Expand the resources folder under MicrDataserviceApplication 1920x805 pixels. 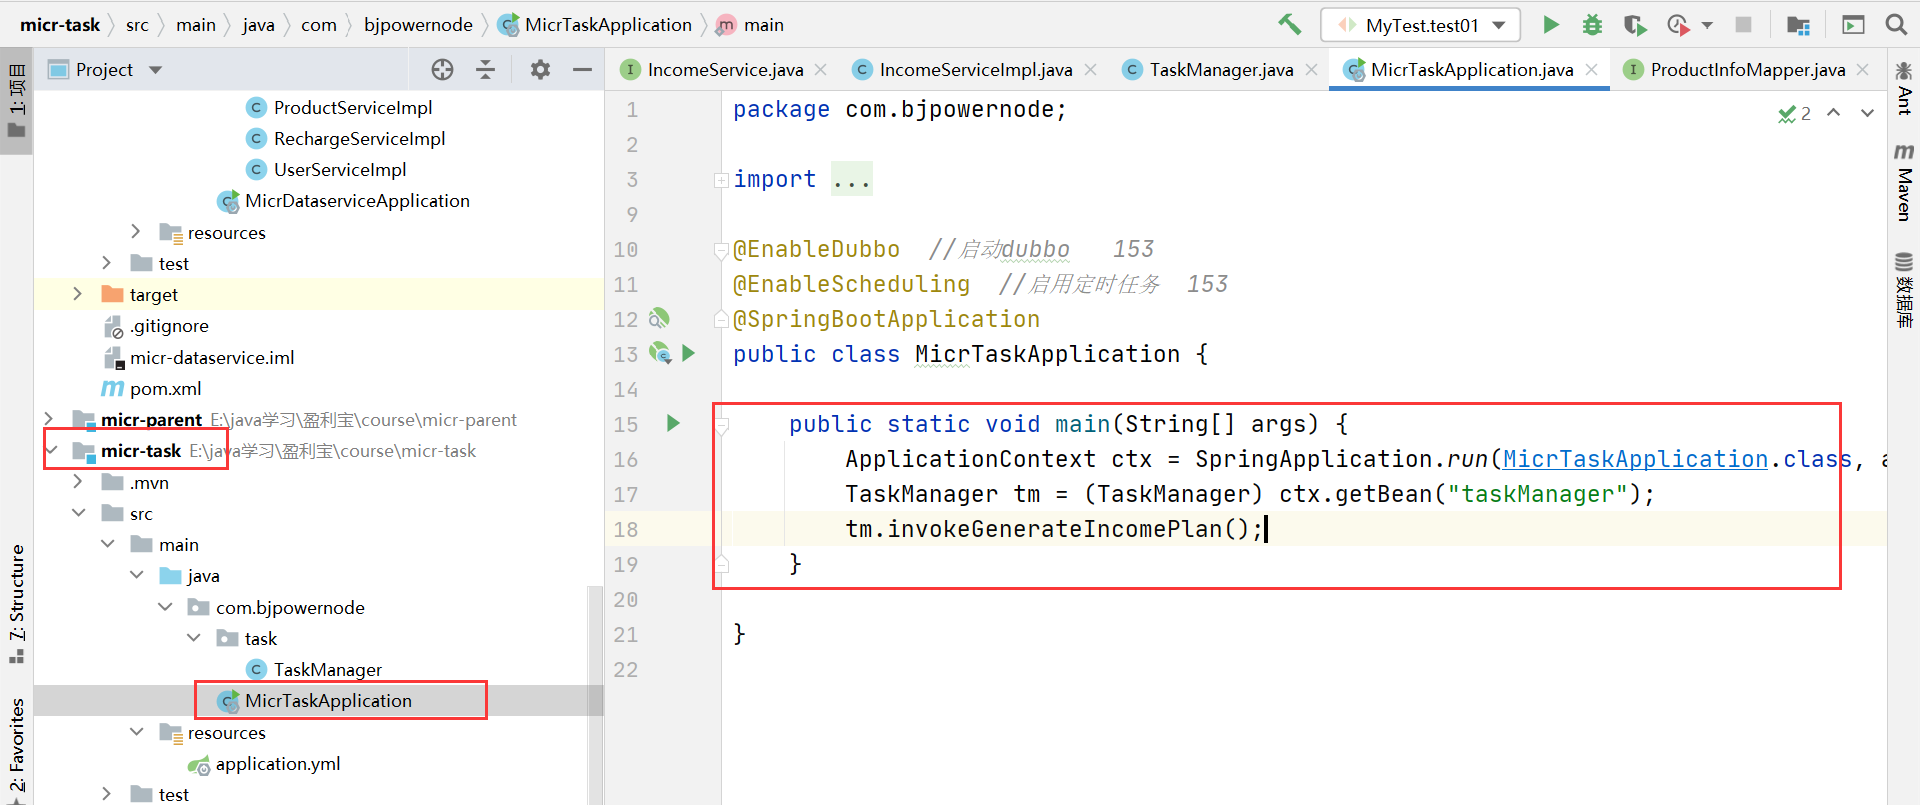coord(136,232)
